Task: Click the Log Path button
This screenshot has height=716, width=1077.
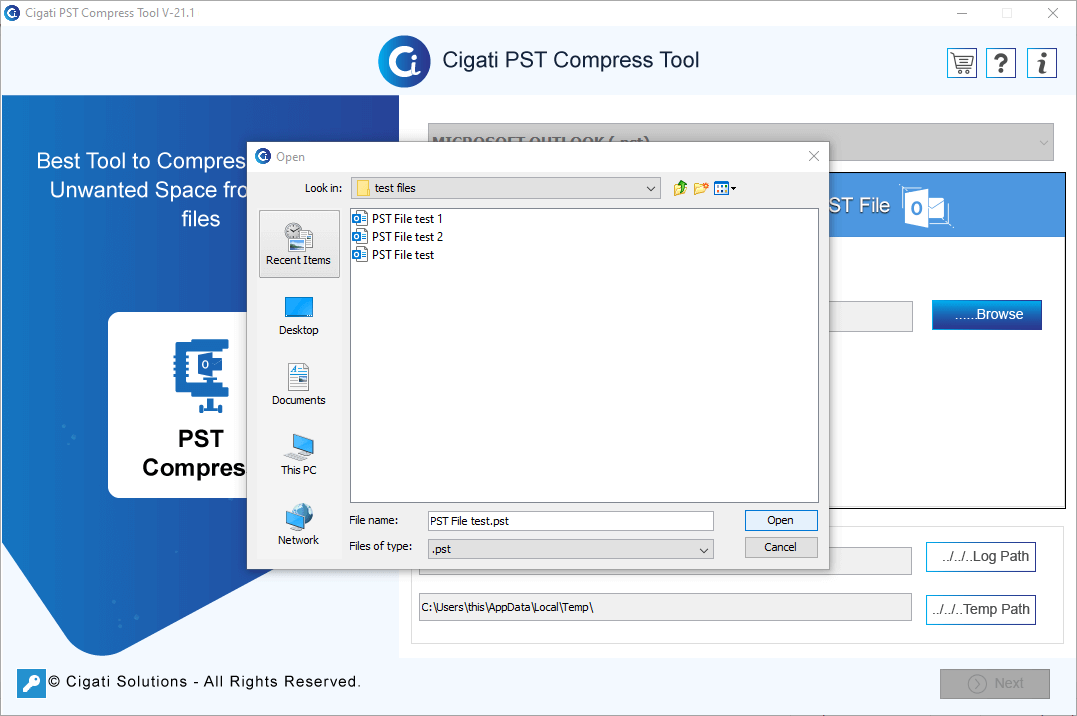Action: [x=981, y=557]
